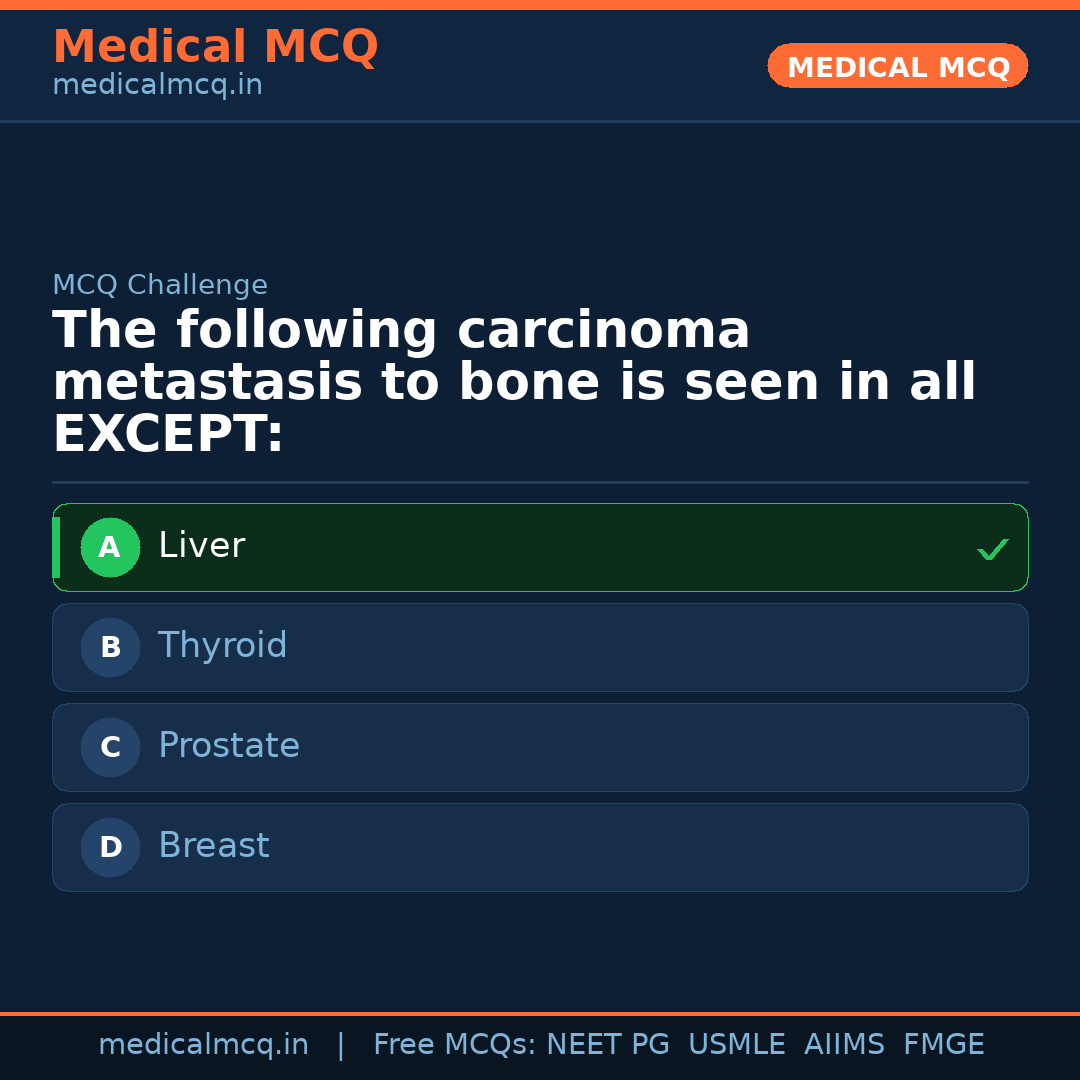
Task: Click the circular C badge beside Prostate
Action: [x=110, y=747]
